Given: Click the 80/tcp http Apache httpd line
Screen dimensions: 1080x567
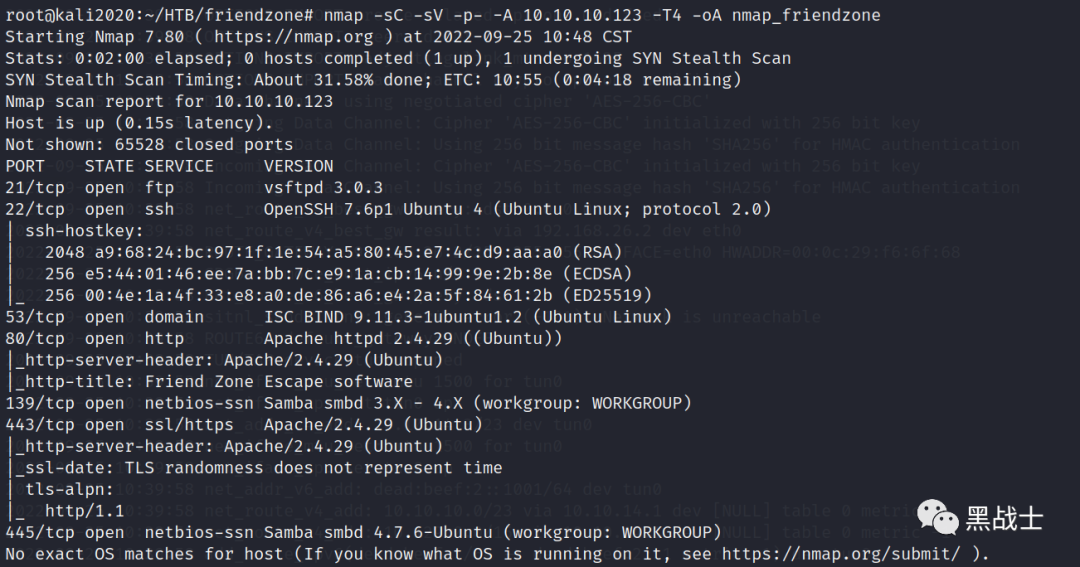Looking at the screenshot, I should pyautogui.click(x=284, y=339).
